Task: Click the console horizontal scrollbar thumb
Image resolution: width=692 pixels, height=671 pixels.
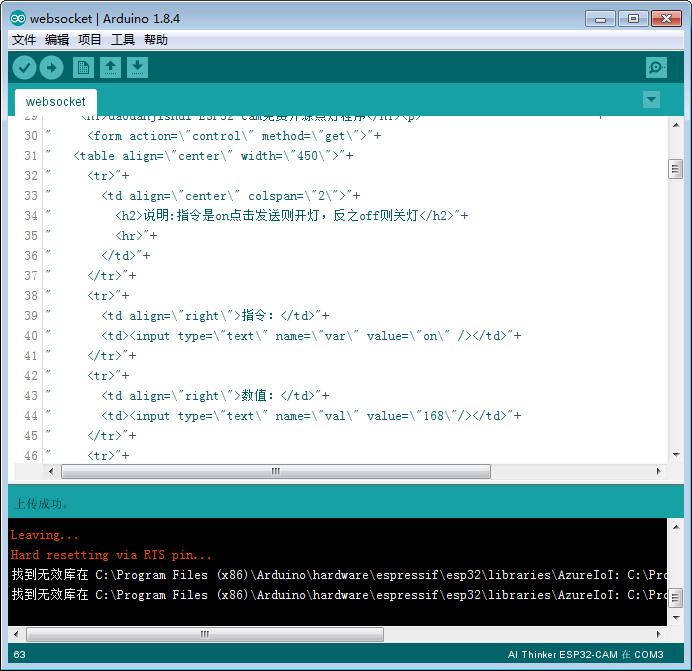Action: point(205,634)
